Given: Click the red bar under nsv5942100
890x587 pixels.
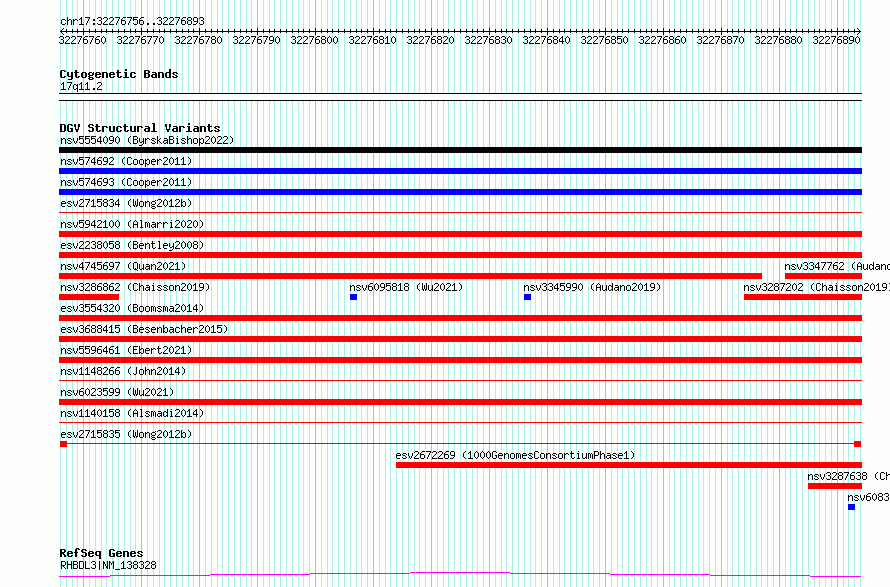Looking at the screenshot, I should pos(460,234).
